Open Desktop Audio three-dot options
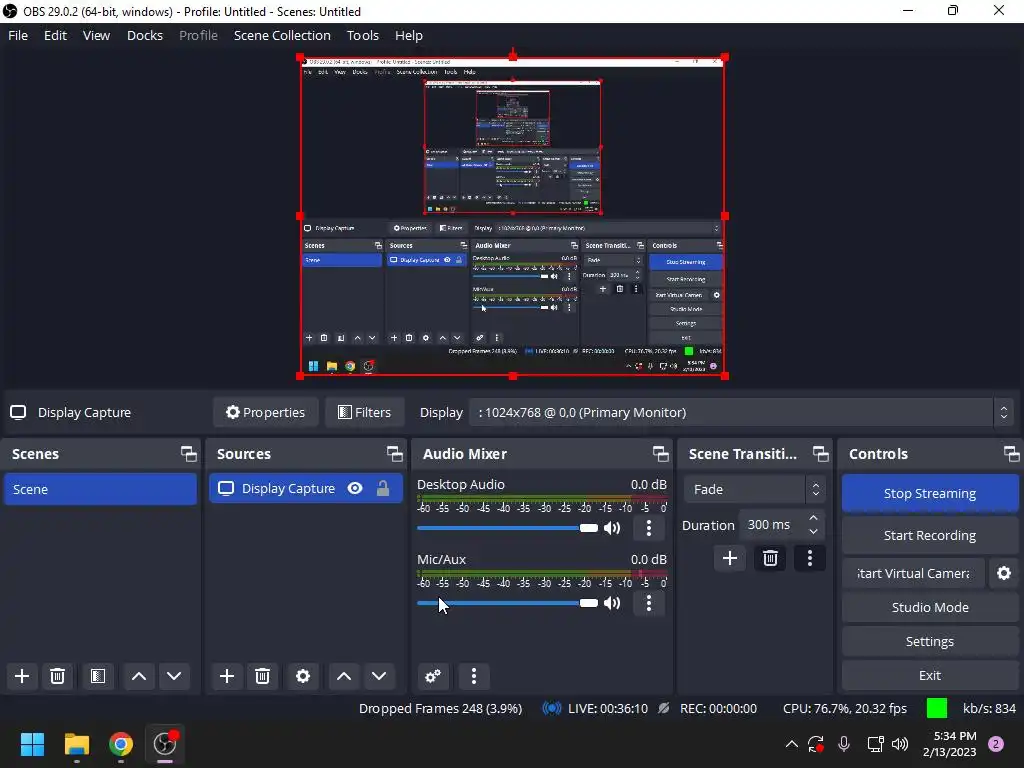The image size is (1024, 768). [648, 528]
